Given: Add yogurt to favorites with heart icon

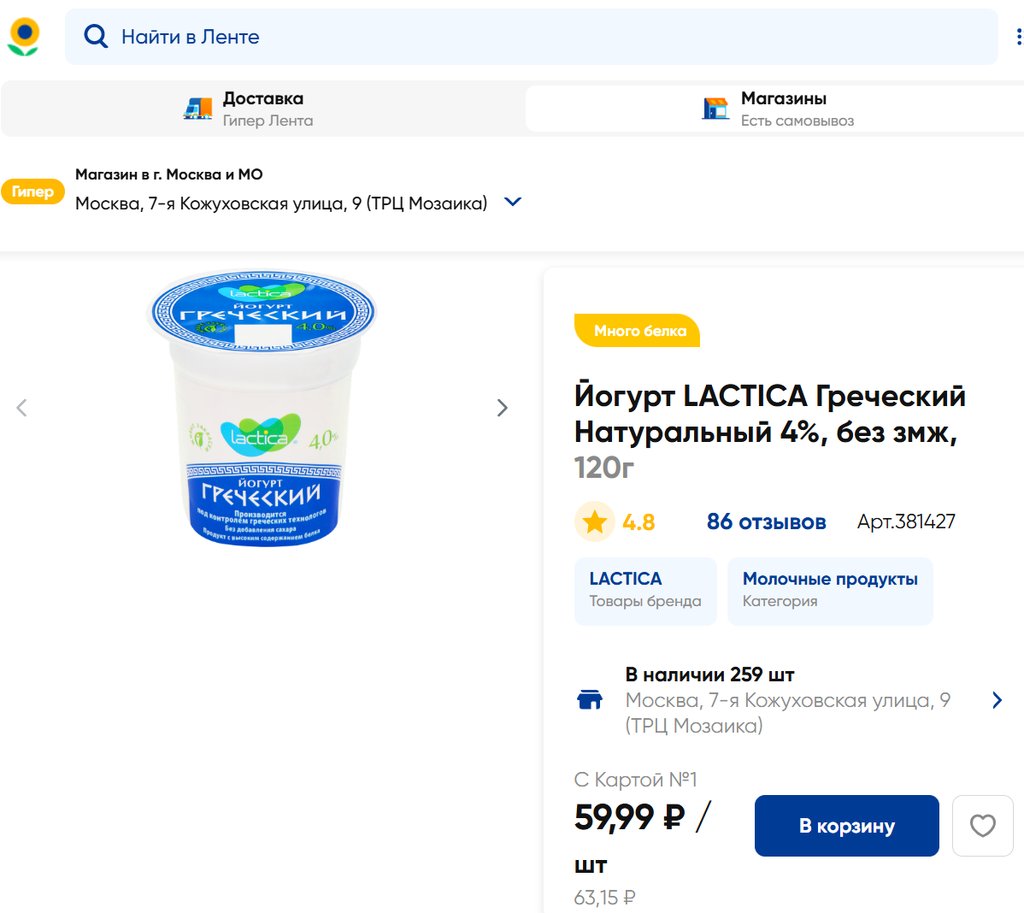Looking at the screenshot, I should (x=982, y=826).
